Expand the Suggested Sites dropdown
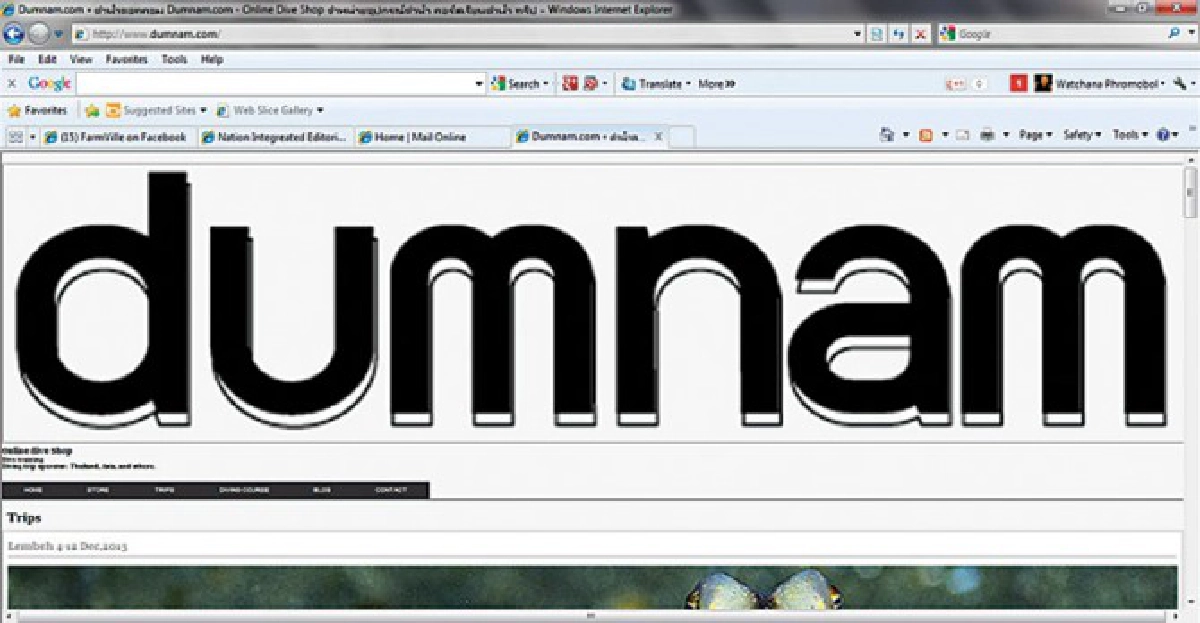Image resolution: width=1200 pixels, height=623 pixels. (203, 110)
